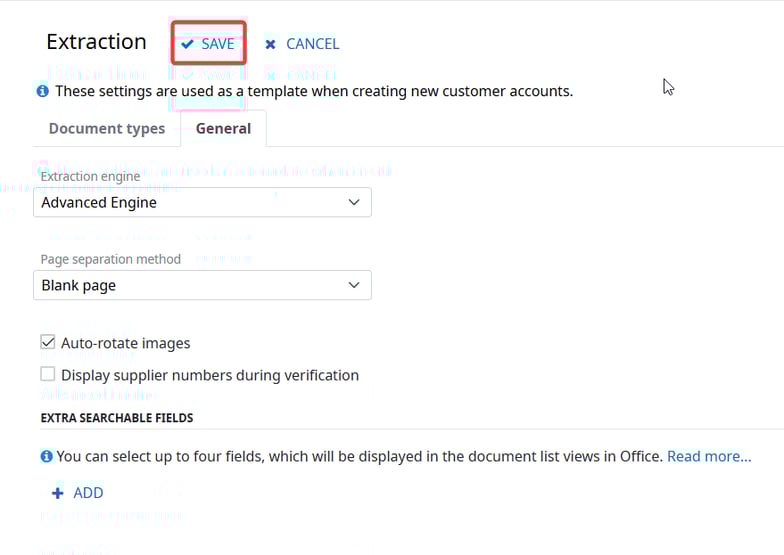
Task: Click the info icon by searchable fields note
Action: [x=46, y=456]
